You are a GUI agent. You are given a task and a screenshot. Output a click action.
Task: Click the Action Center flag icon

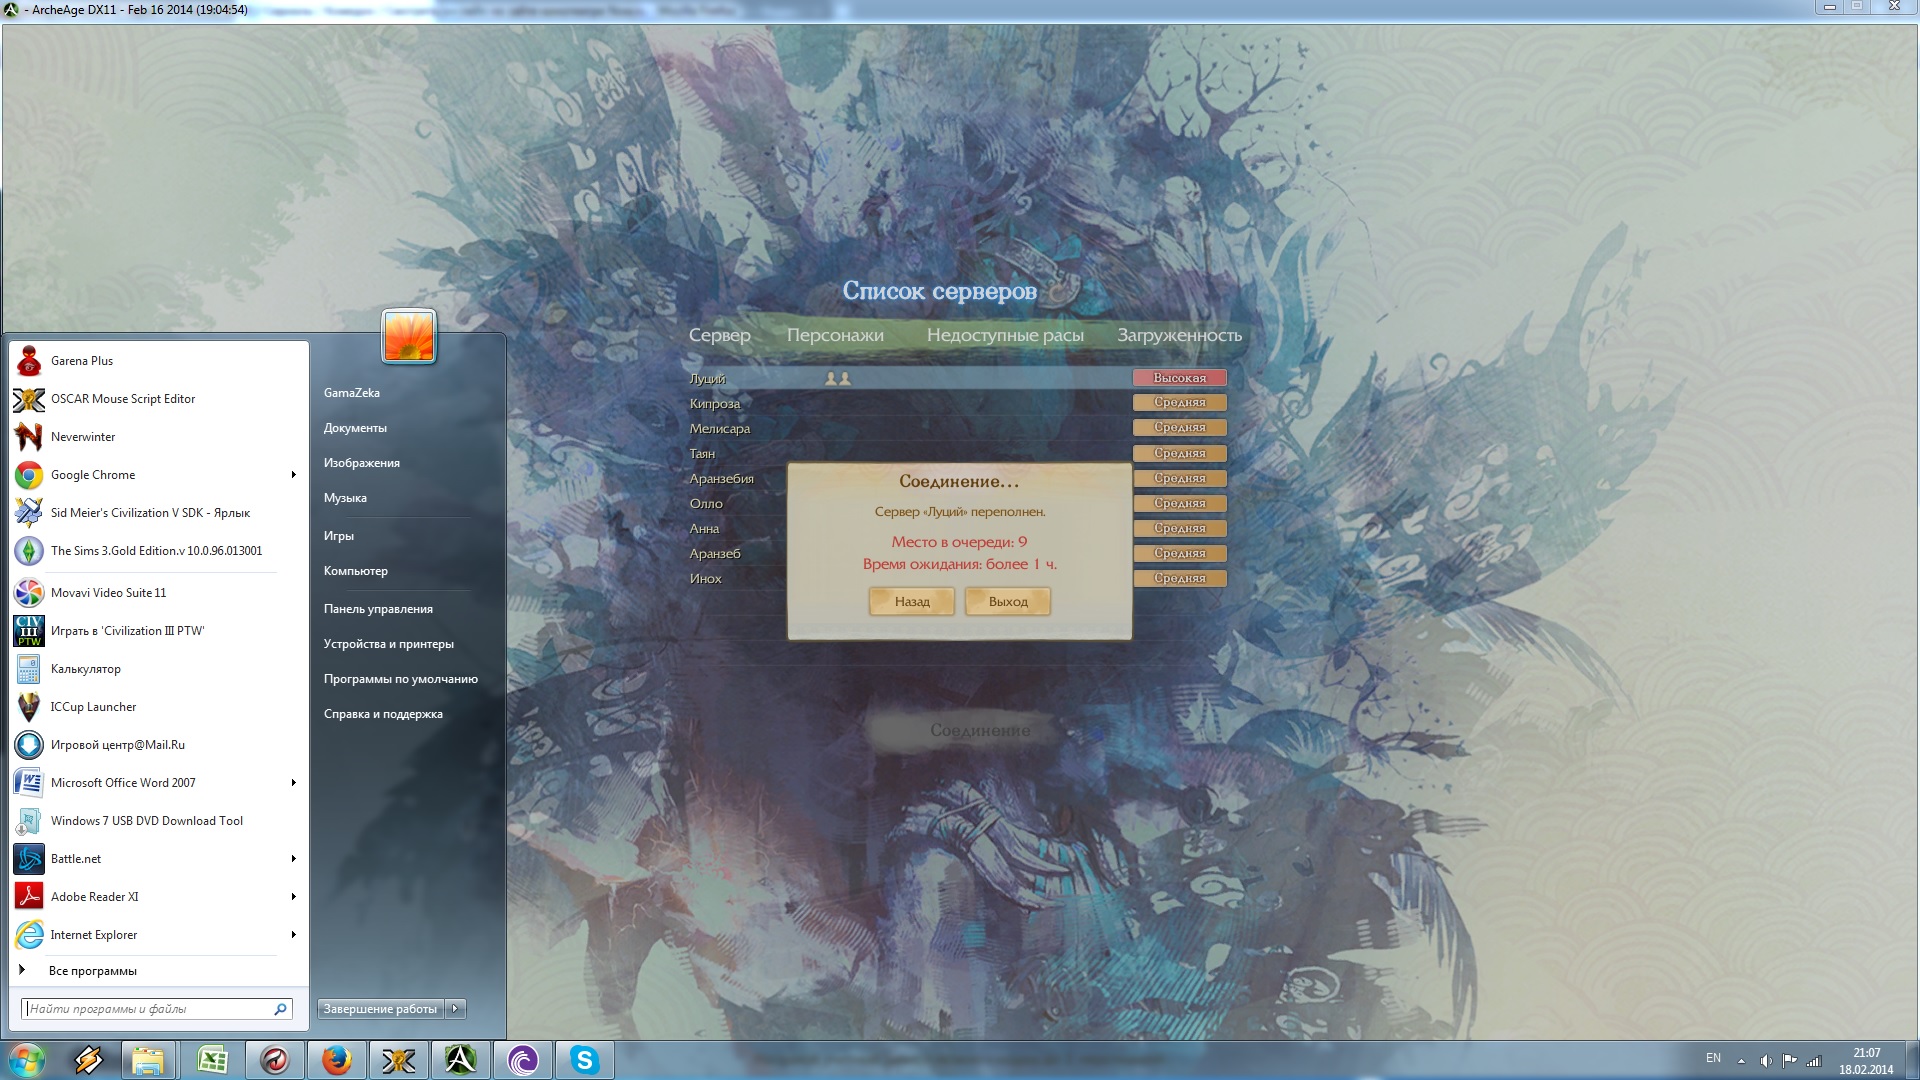point(1789,1061)
